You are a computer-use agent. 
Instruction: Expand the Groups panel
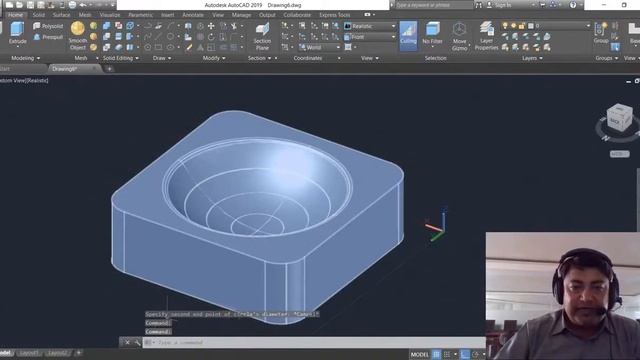pyautogui.click(x=606, y=58)
